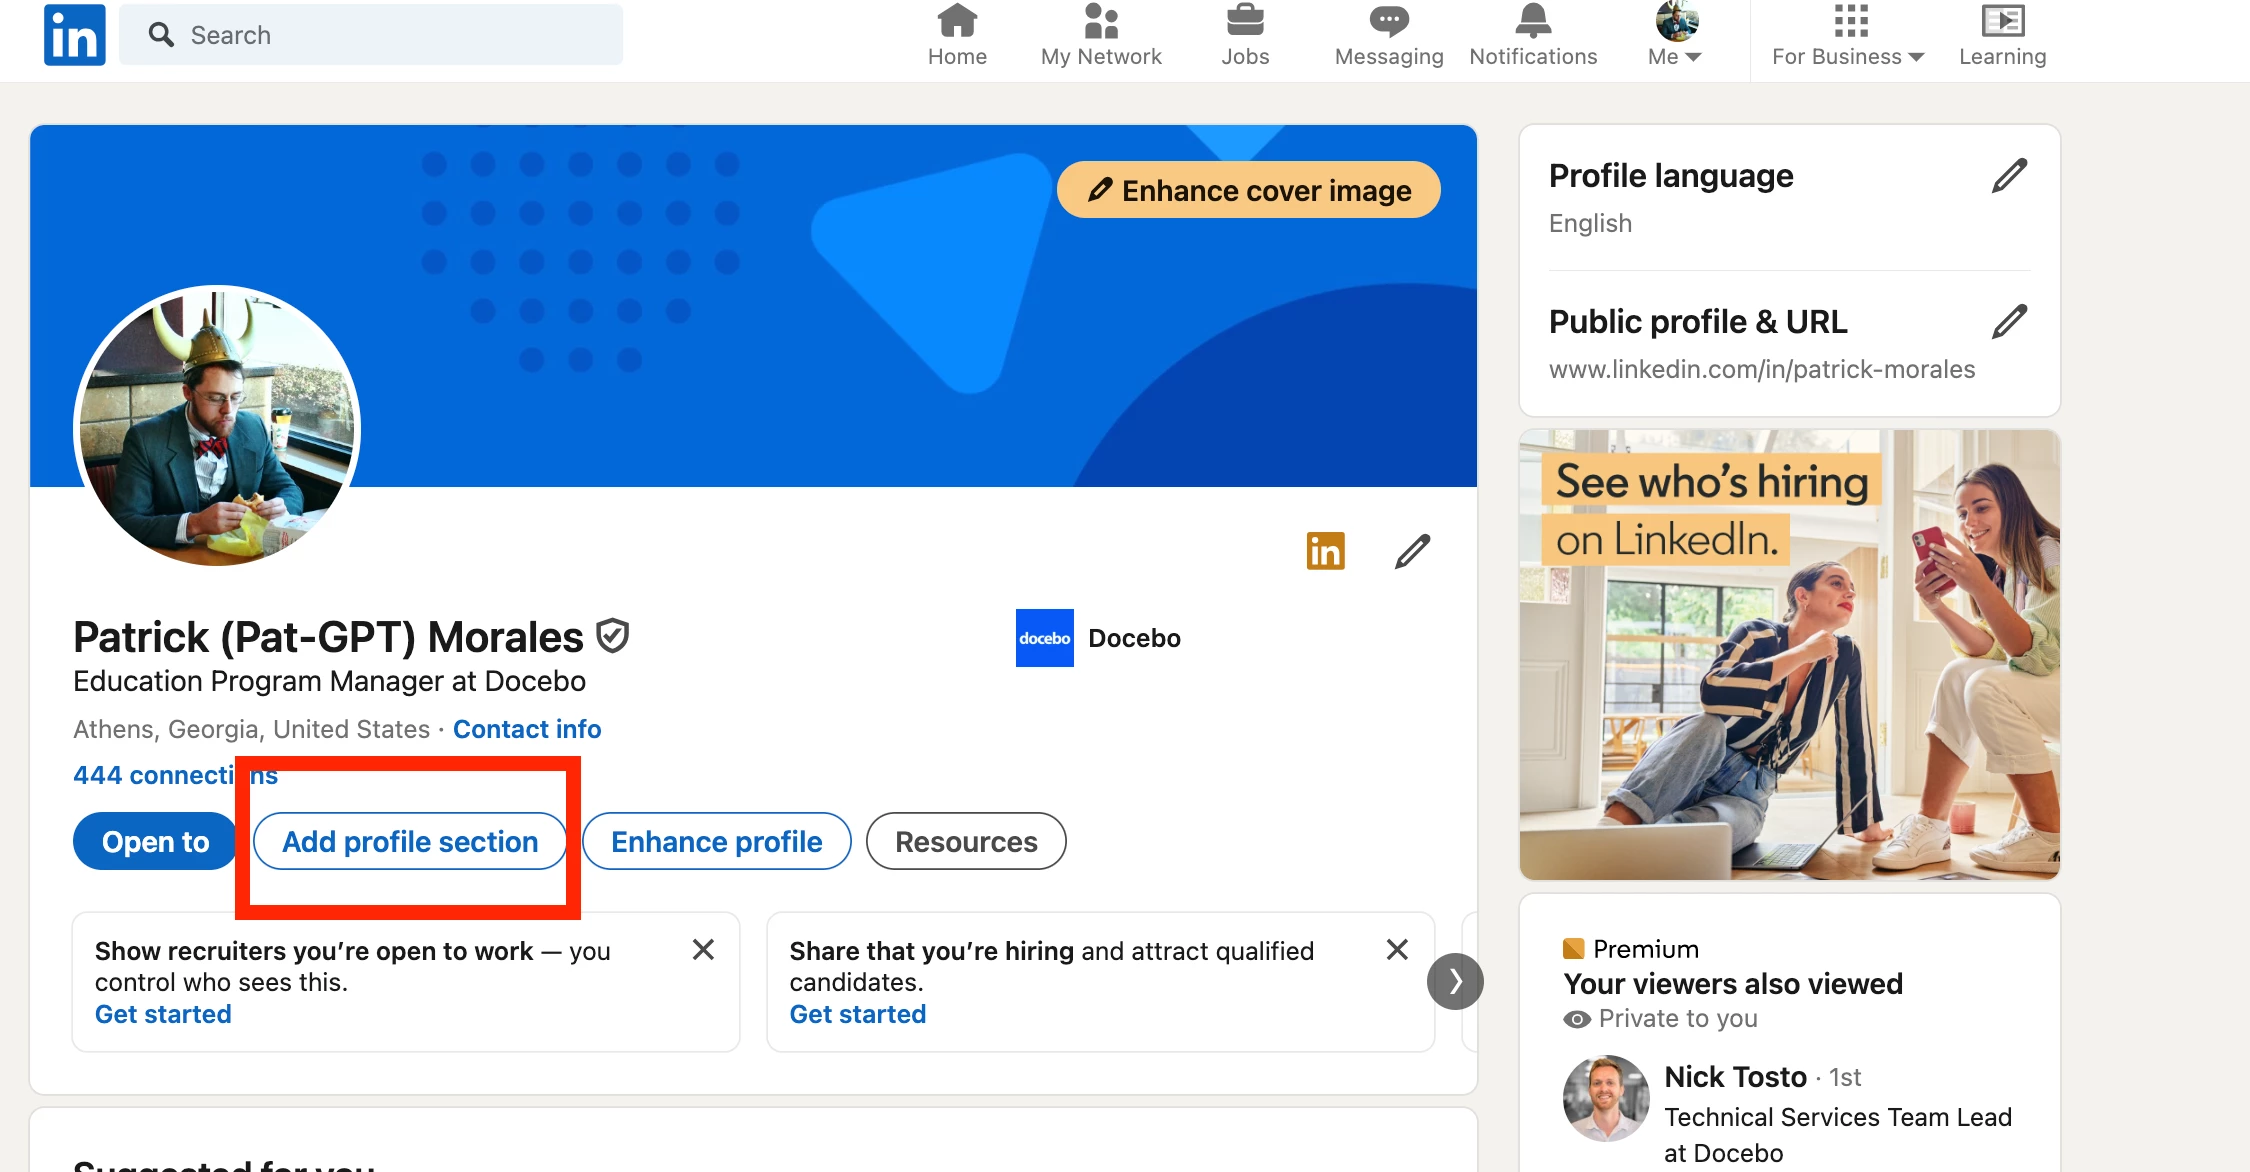This screenshot has width=2250, height=1172.
Task: Click Add profile section button
Action: [x=410, y=841]
